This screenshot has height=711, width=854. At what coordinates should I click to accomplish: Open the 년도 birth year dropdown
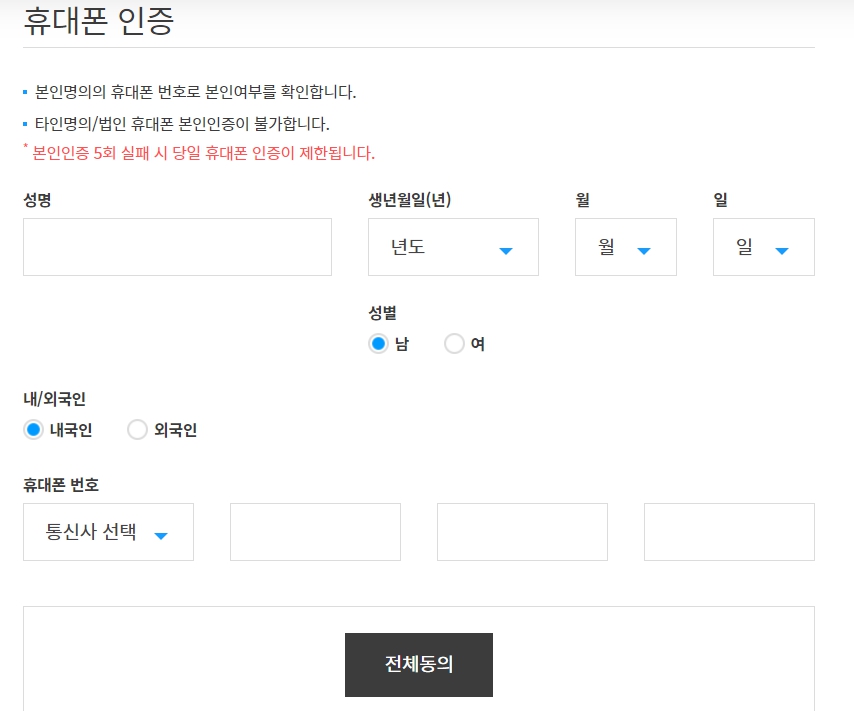coord(452,247)
